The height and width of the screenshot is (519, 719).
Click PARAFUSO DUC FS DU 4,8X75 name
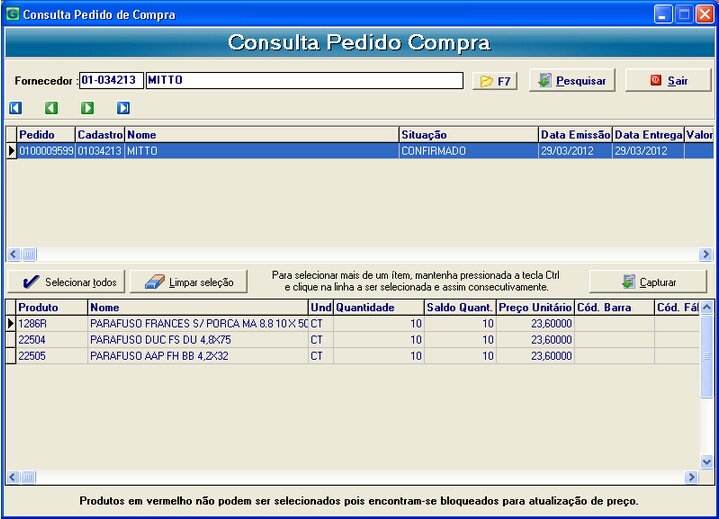[x=160, y=340]
